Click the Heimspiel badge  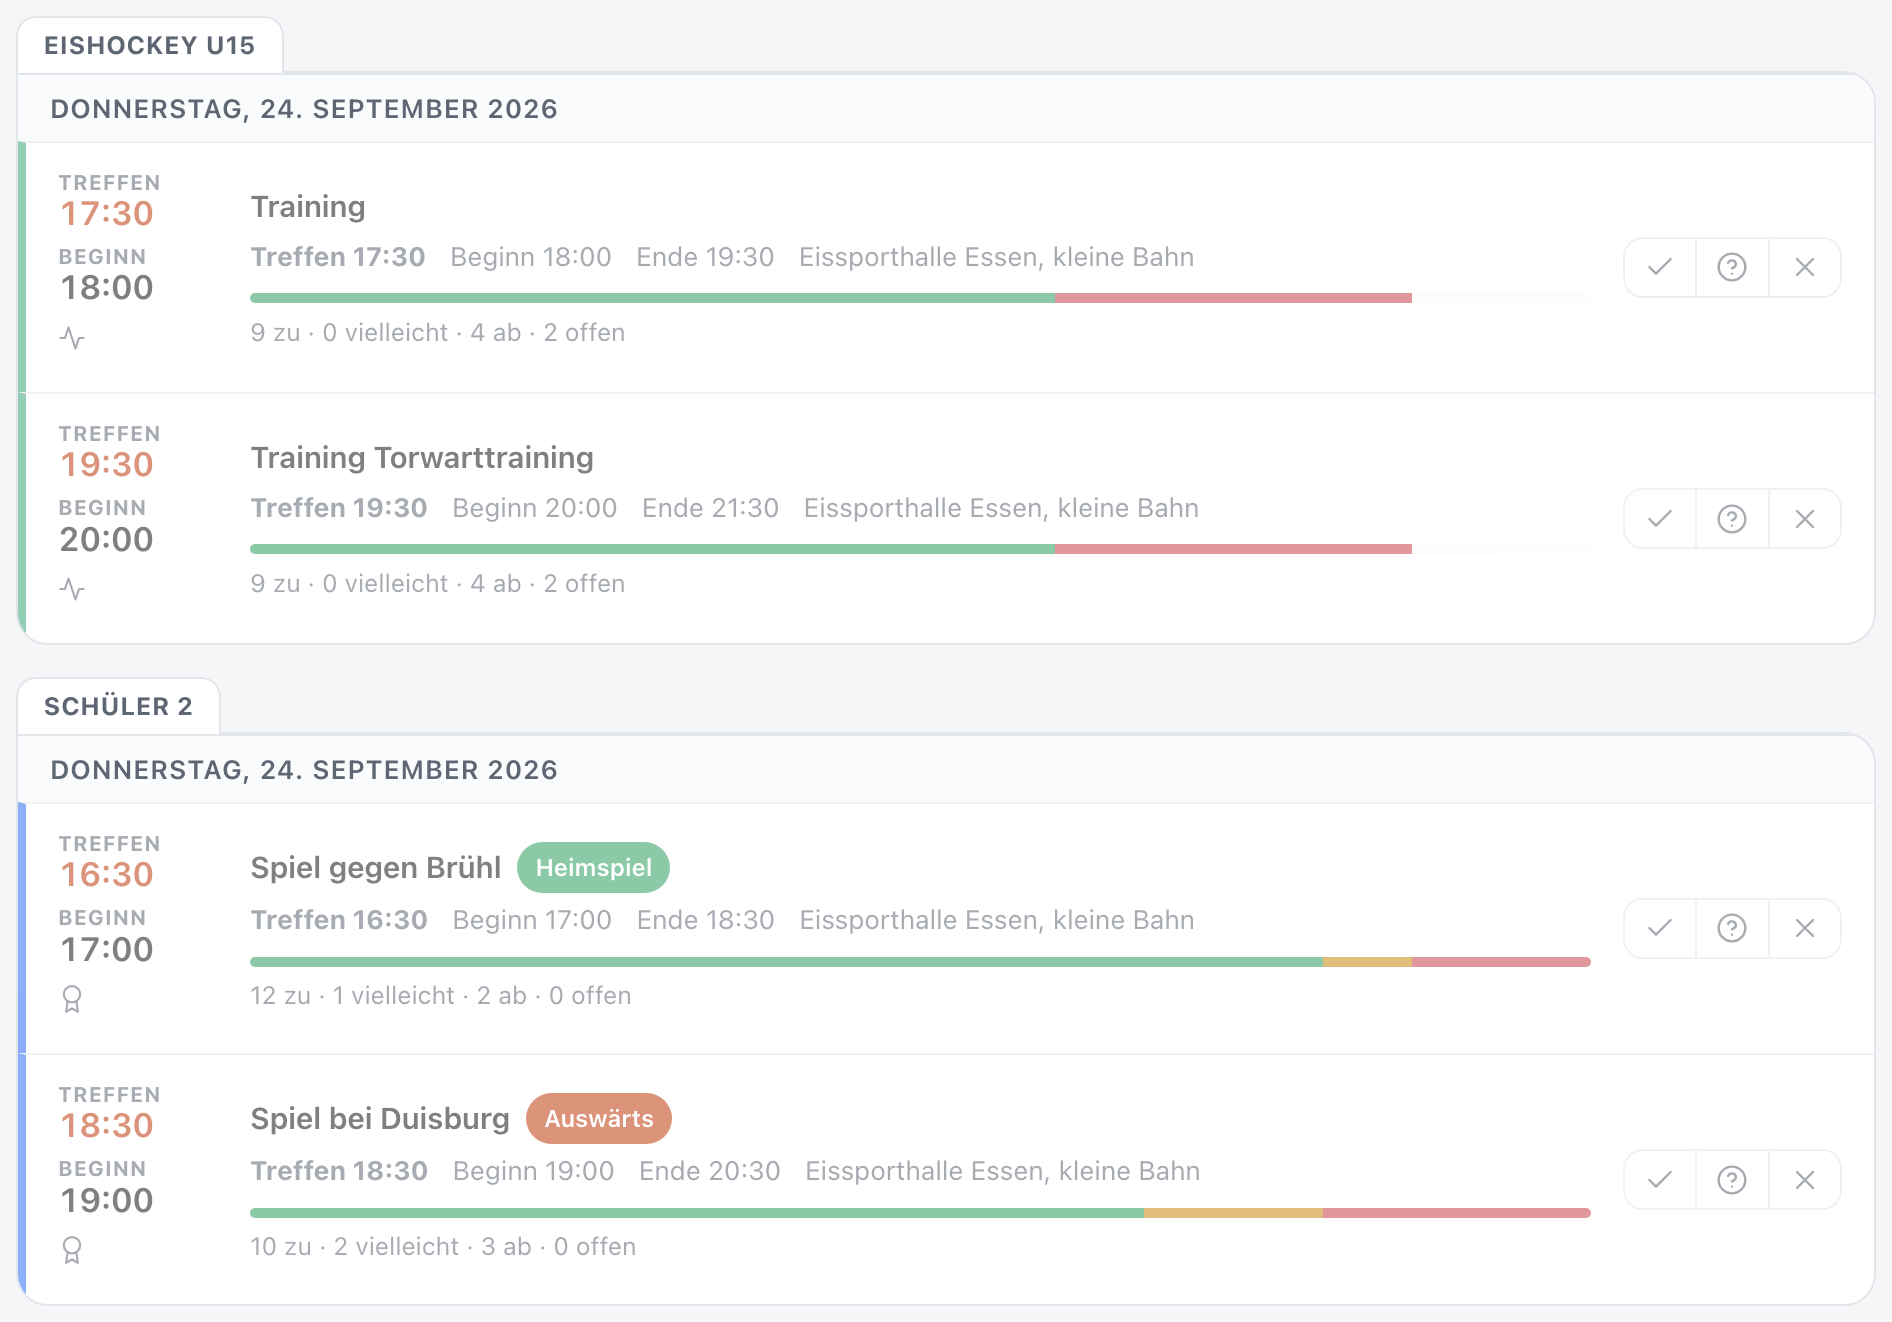point(594,868)
